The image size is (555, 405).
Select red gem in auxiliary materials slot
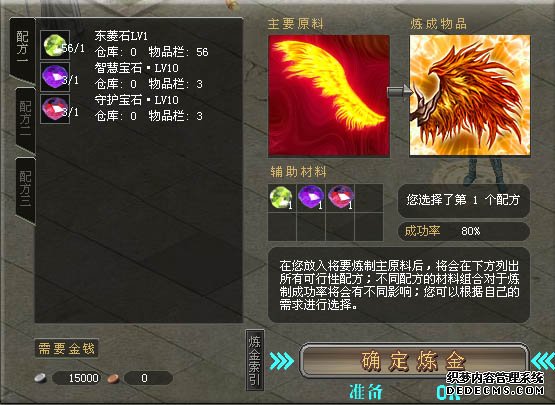coord(340,198)
